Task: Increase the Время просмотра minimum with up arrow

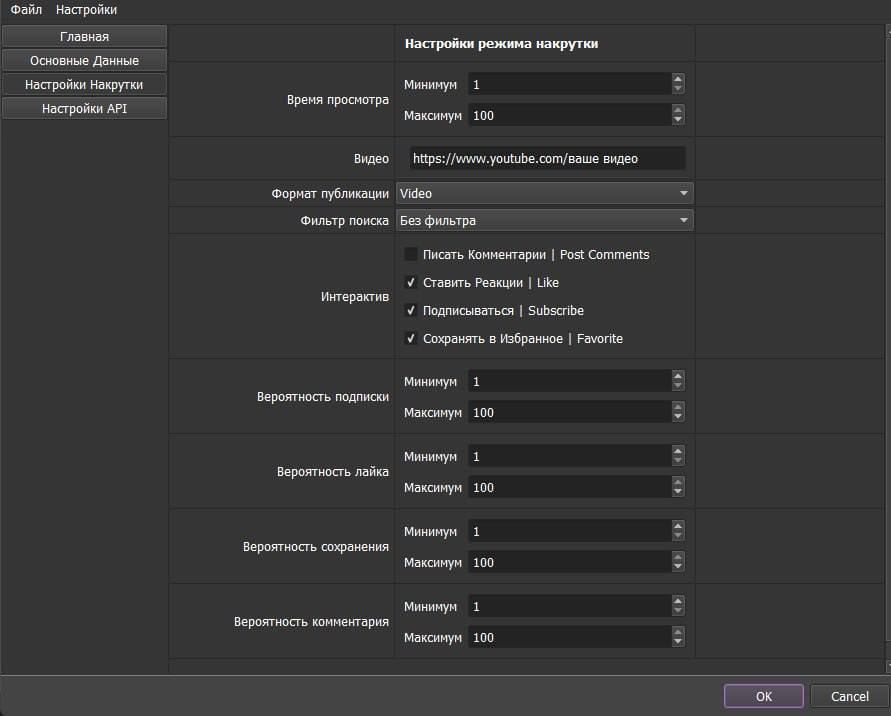Action: pyautogui.click(x=679, y=80)
